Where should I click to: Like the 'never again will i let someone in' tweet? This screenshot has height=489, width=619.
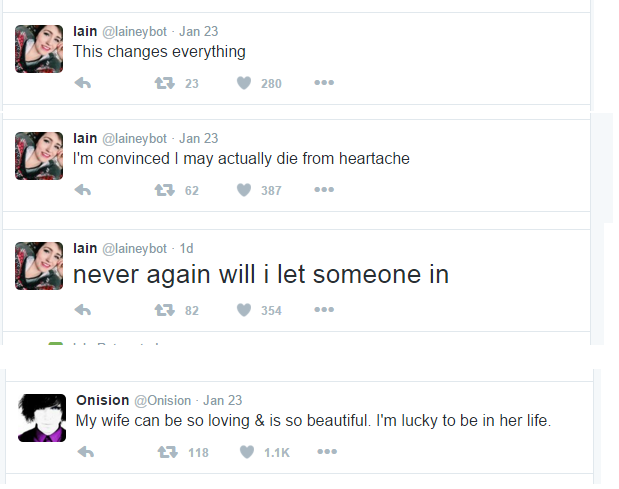[x=244, y=310]
